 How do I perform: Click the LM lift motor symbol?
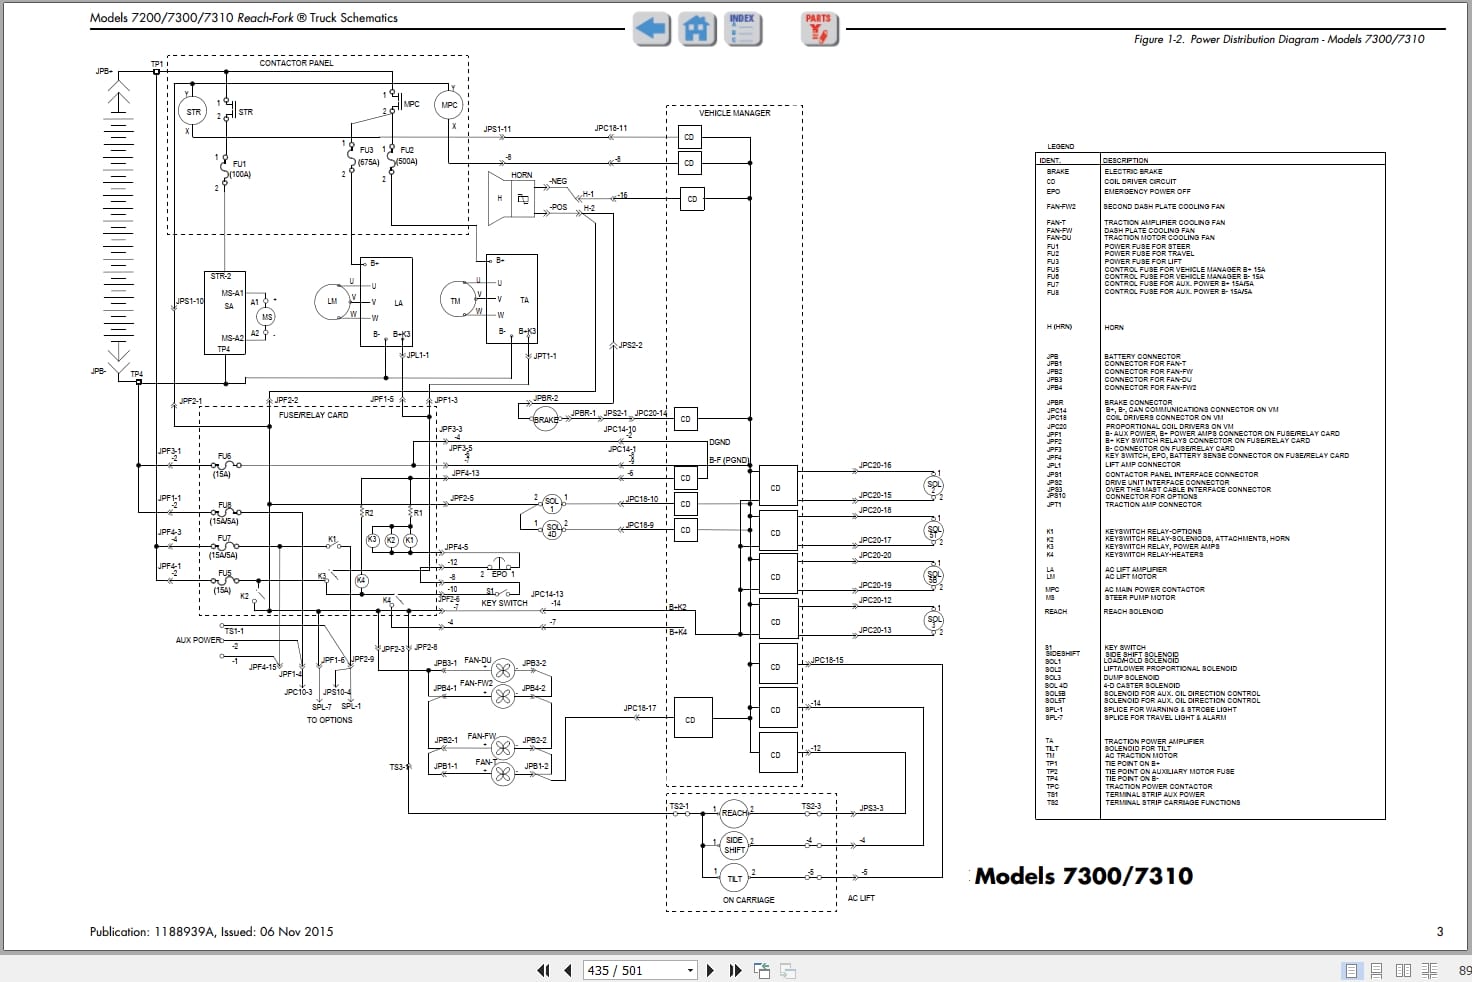tap(332, 301)
